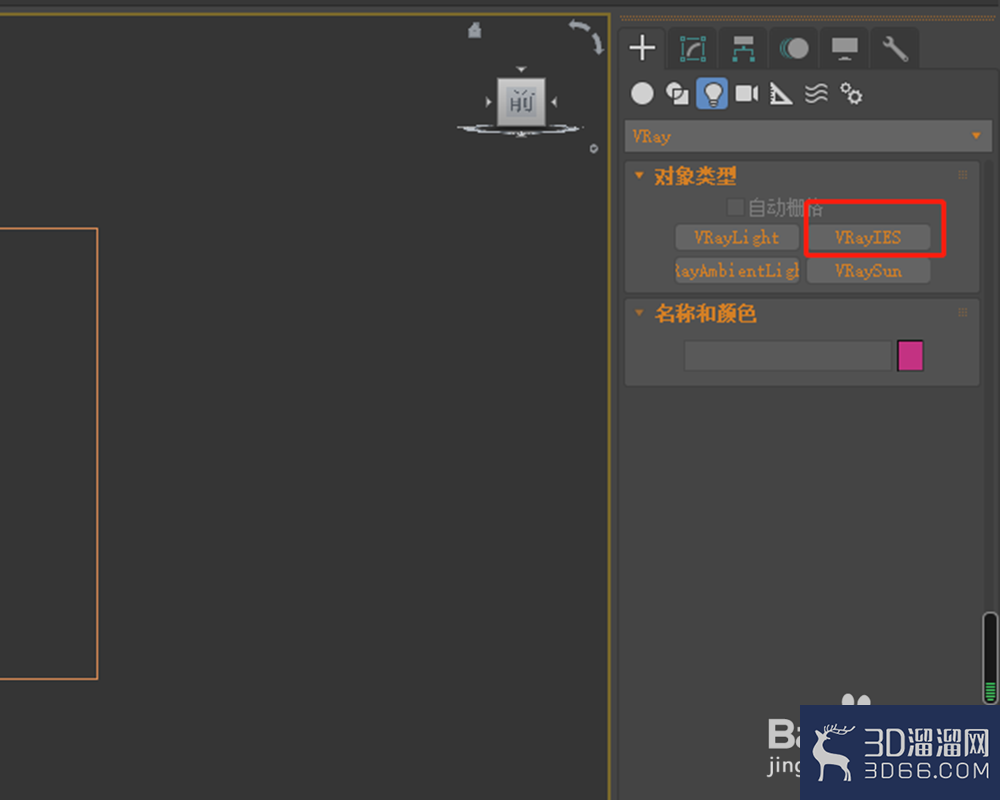The width and height of the screenshot is (1000, 800).
Task: Click the VRaySun button
Action: coord(868,270)
